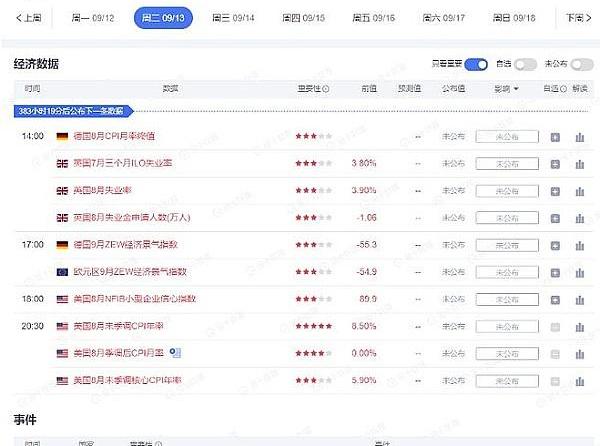Switch to 周三 09/14 date tab
Screen dimensions: 600x446
tap(233, 18)
